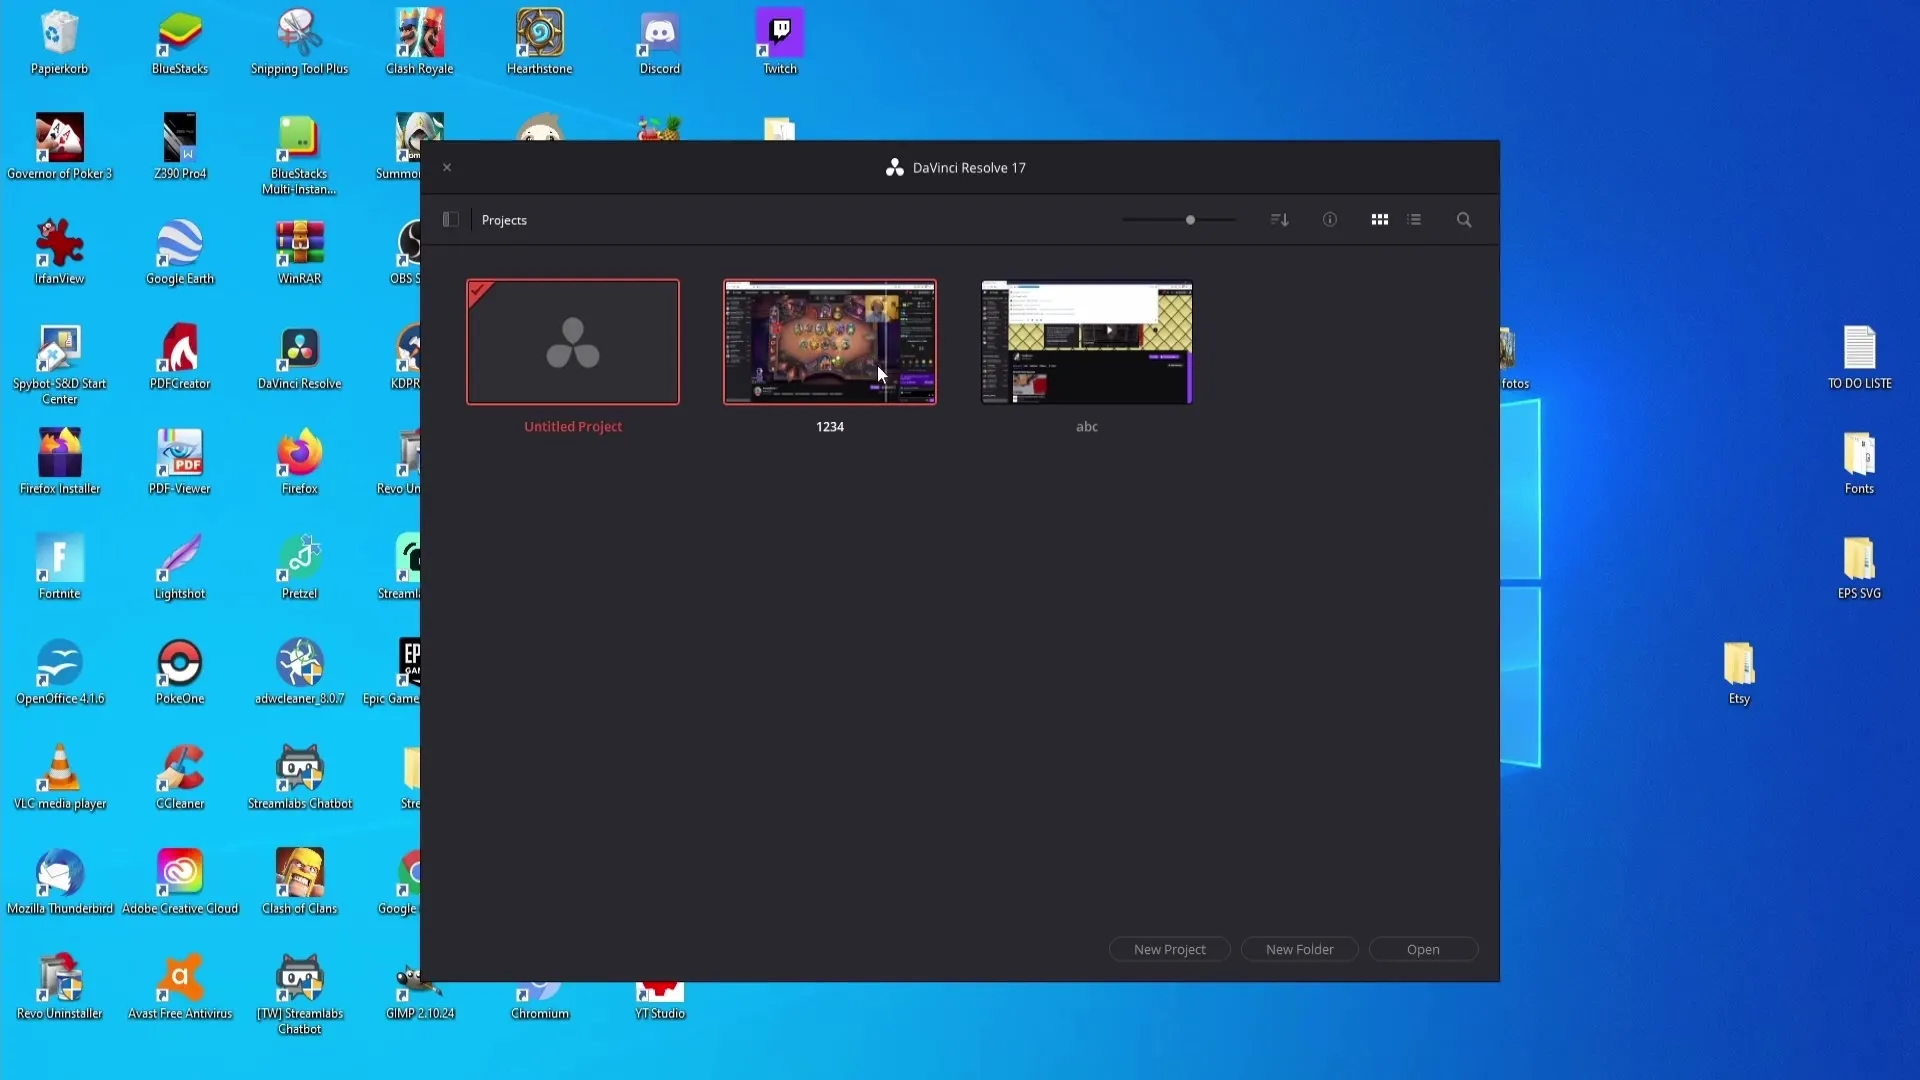Screen dimensions: 1920x1080
Task: Open the sort/filter options icon
Action: pos(1279,220)
